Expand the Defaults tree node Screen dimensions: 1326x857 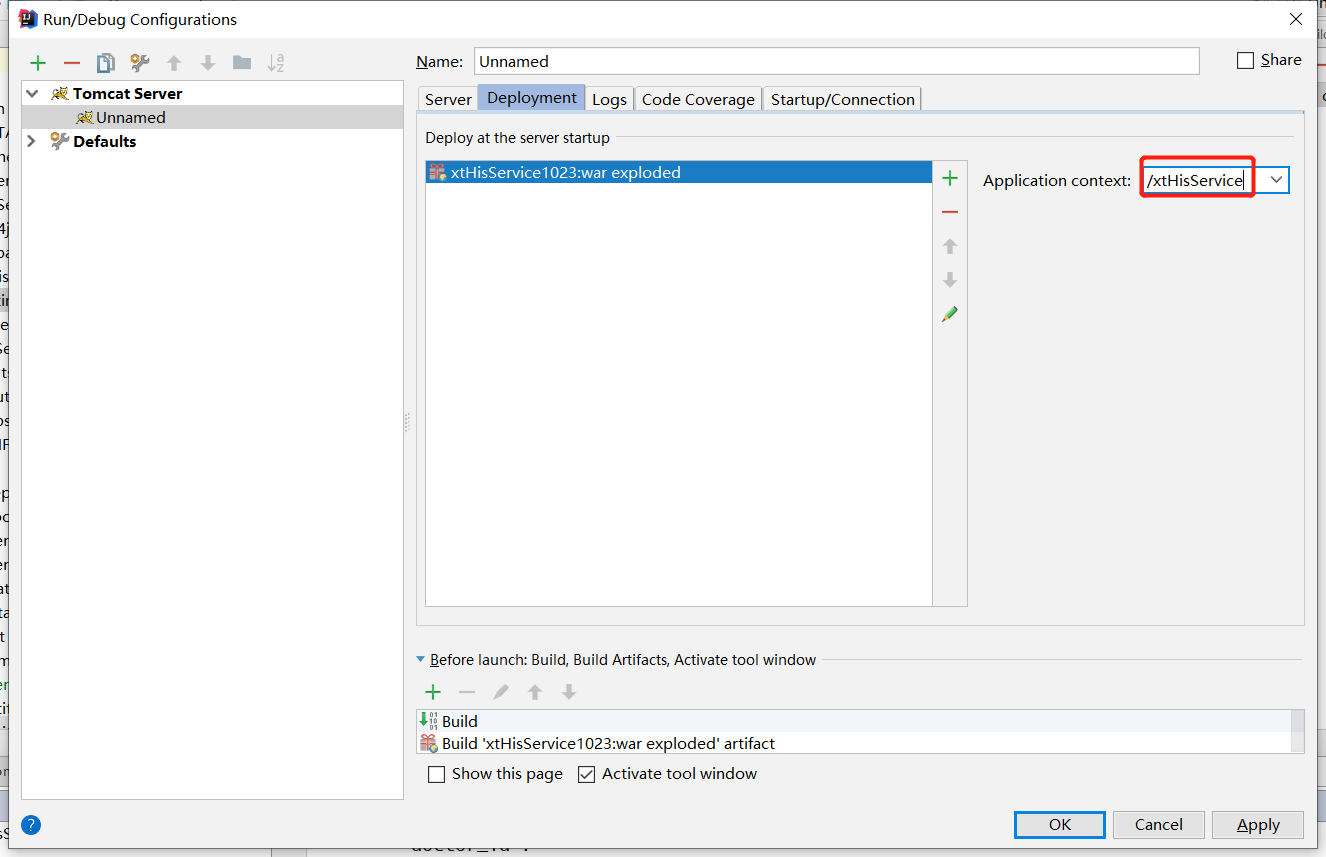point(32,141)
